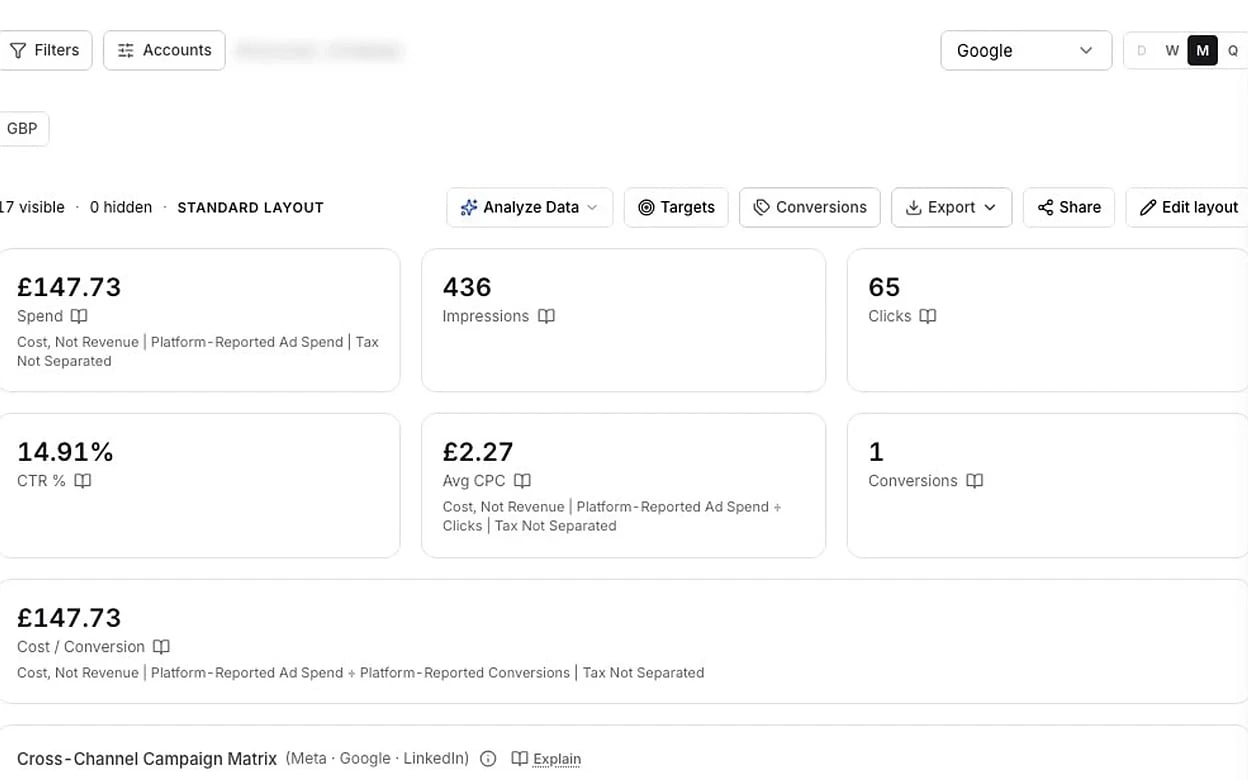Click the download icon in Export
The image size is (1248, 780).
[x=913, y=207]
